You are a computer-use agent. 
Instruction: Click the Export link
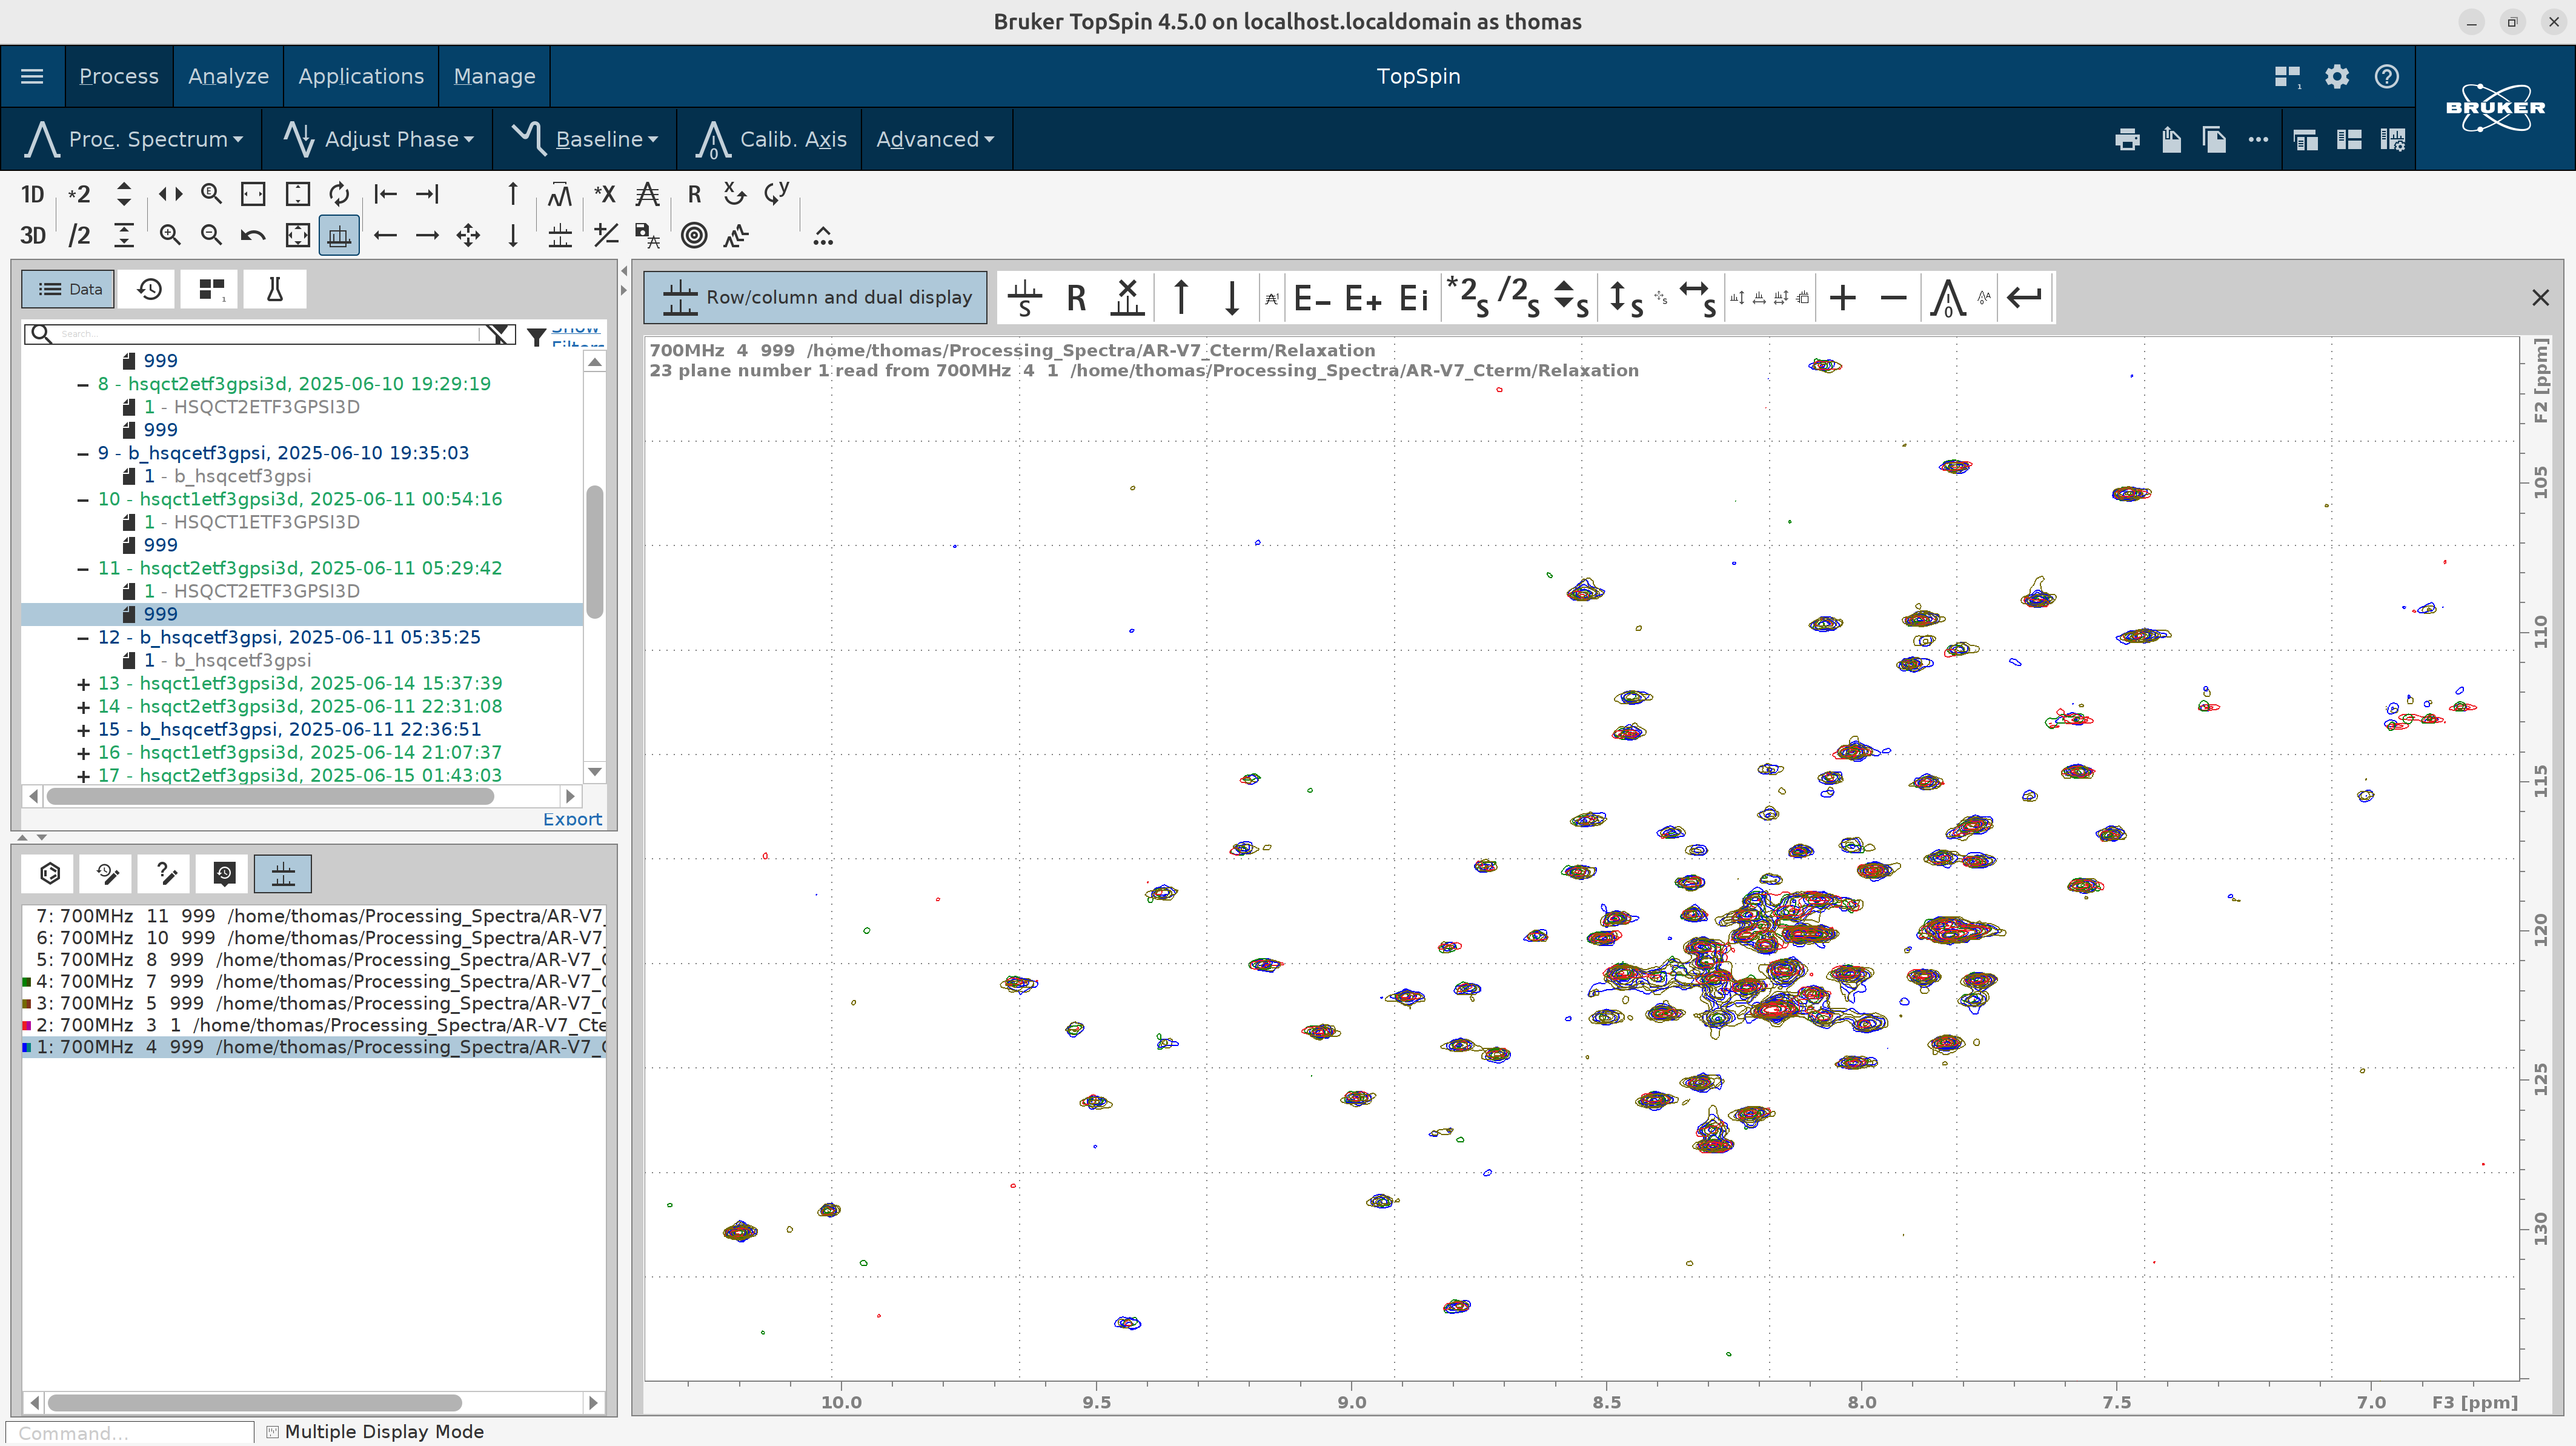tap(572, 819)
